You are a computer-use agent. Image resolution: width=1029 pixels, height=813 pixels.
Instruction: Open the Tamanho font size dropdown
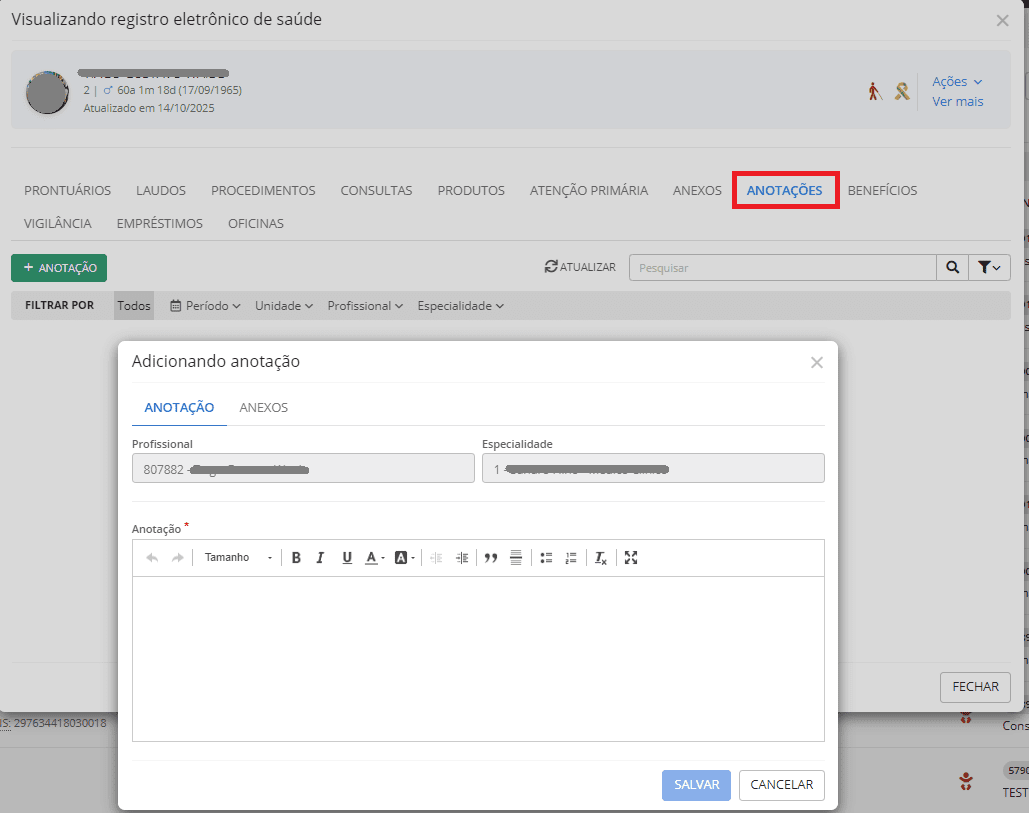(x=238, y=558)
